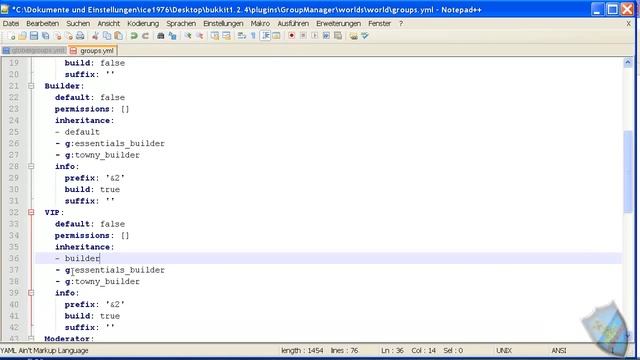The height and width of the screenshot is (360, 640).
Task: Cut selection with the scissors icon
Action: tap(95, 36)
